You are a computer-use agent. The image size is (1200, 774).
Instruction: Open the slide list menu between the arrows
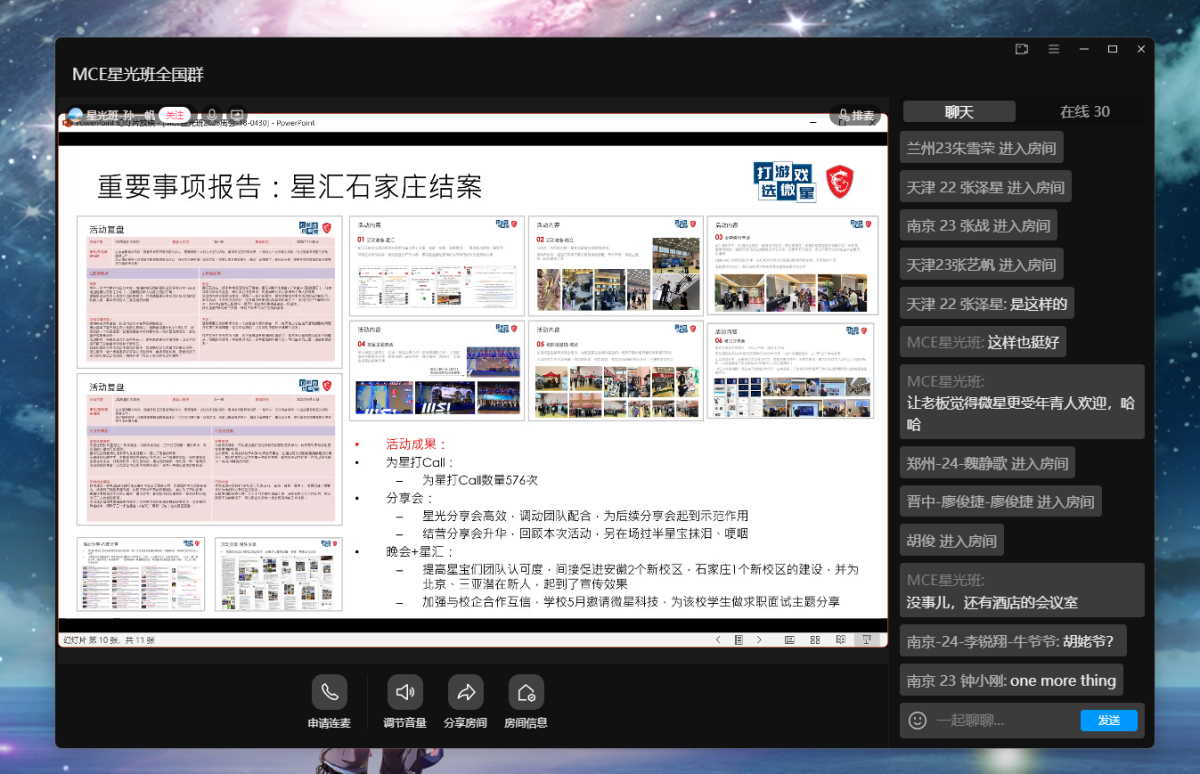pyautogui.click(x=738, y=639)
